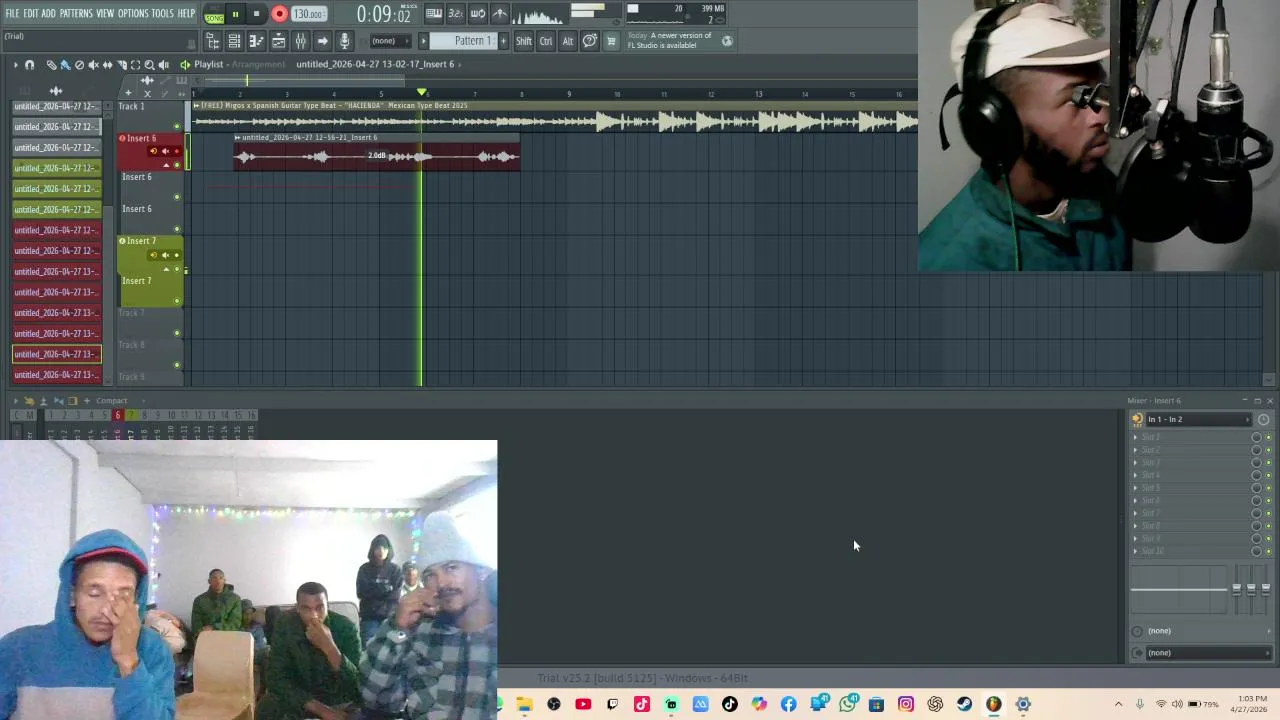Select the Playlist zoom tool
This screenshot has height=720, width=1280.
tap(149, 65)
